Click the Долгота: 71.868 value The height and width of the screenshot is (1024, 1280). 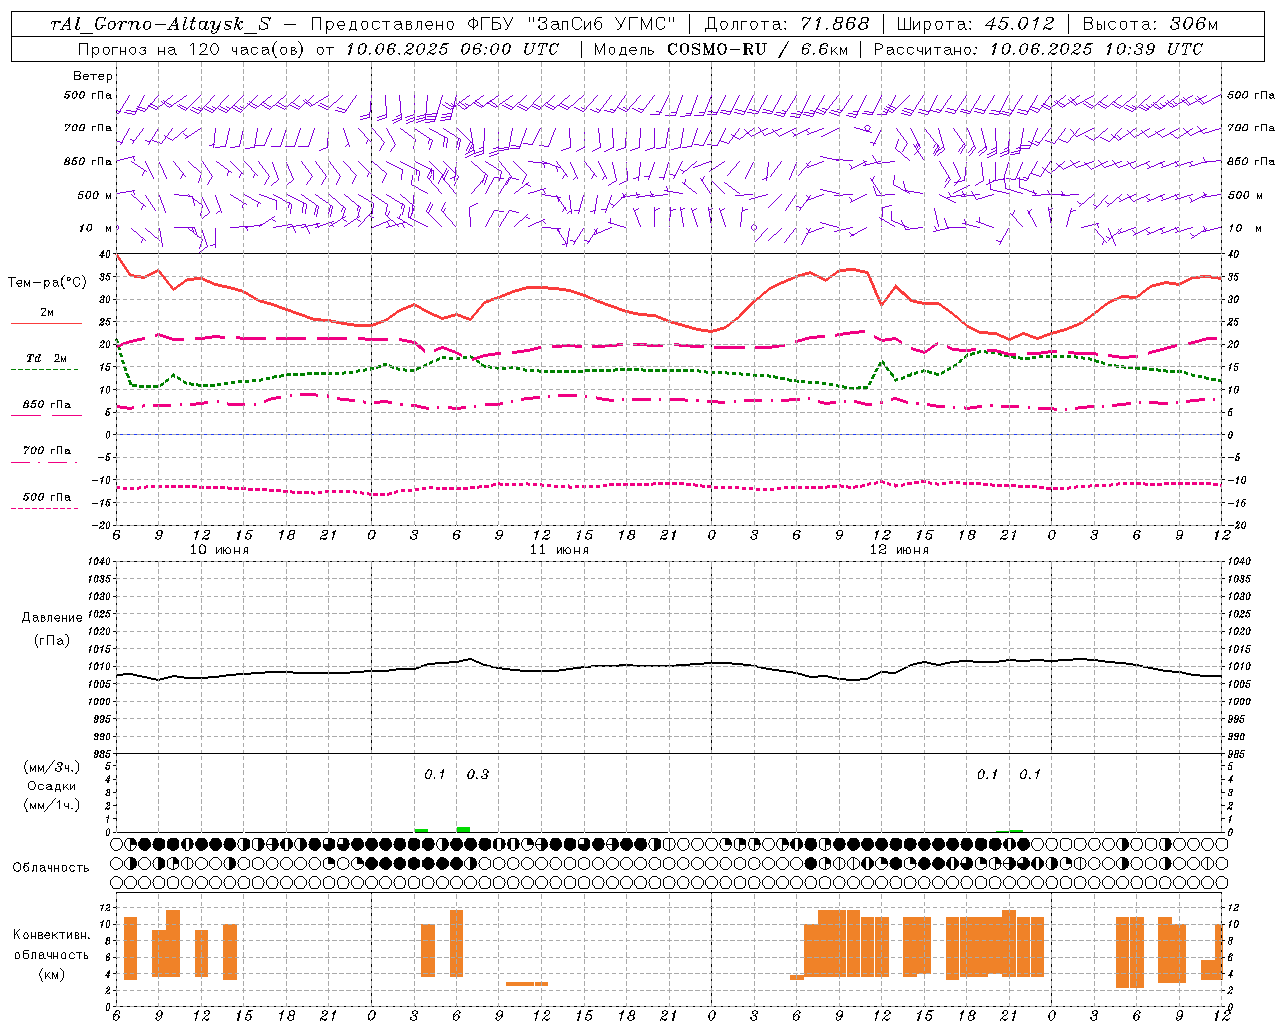pos(787,24)
